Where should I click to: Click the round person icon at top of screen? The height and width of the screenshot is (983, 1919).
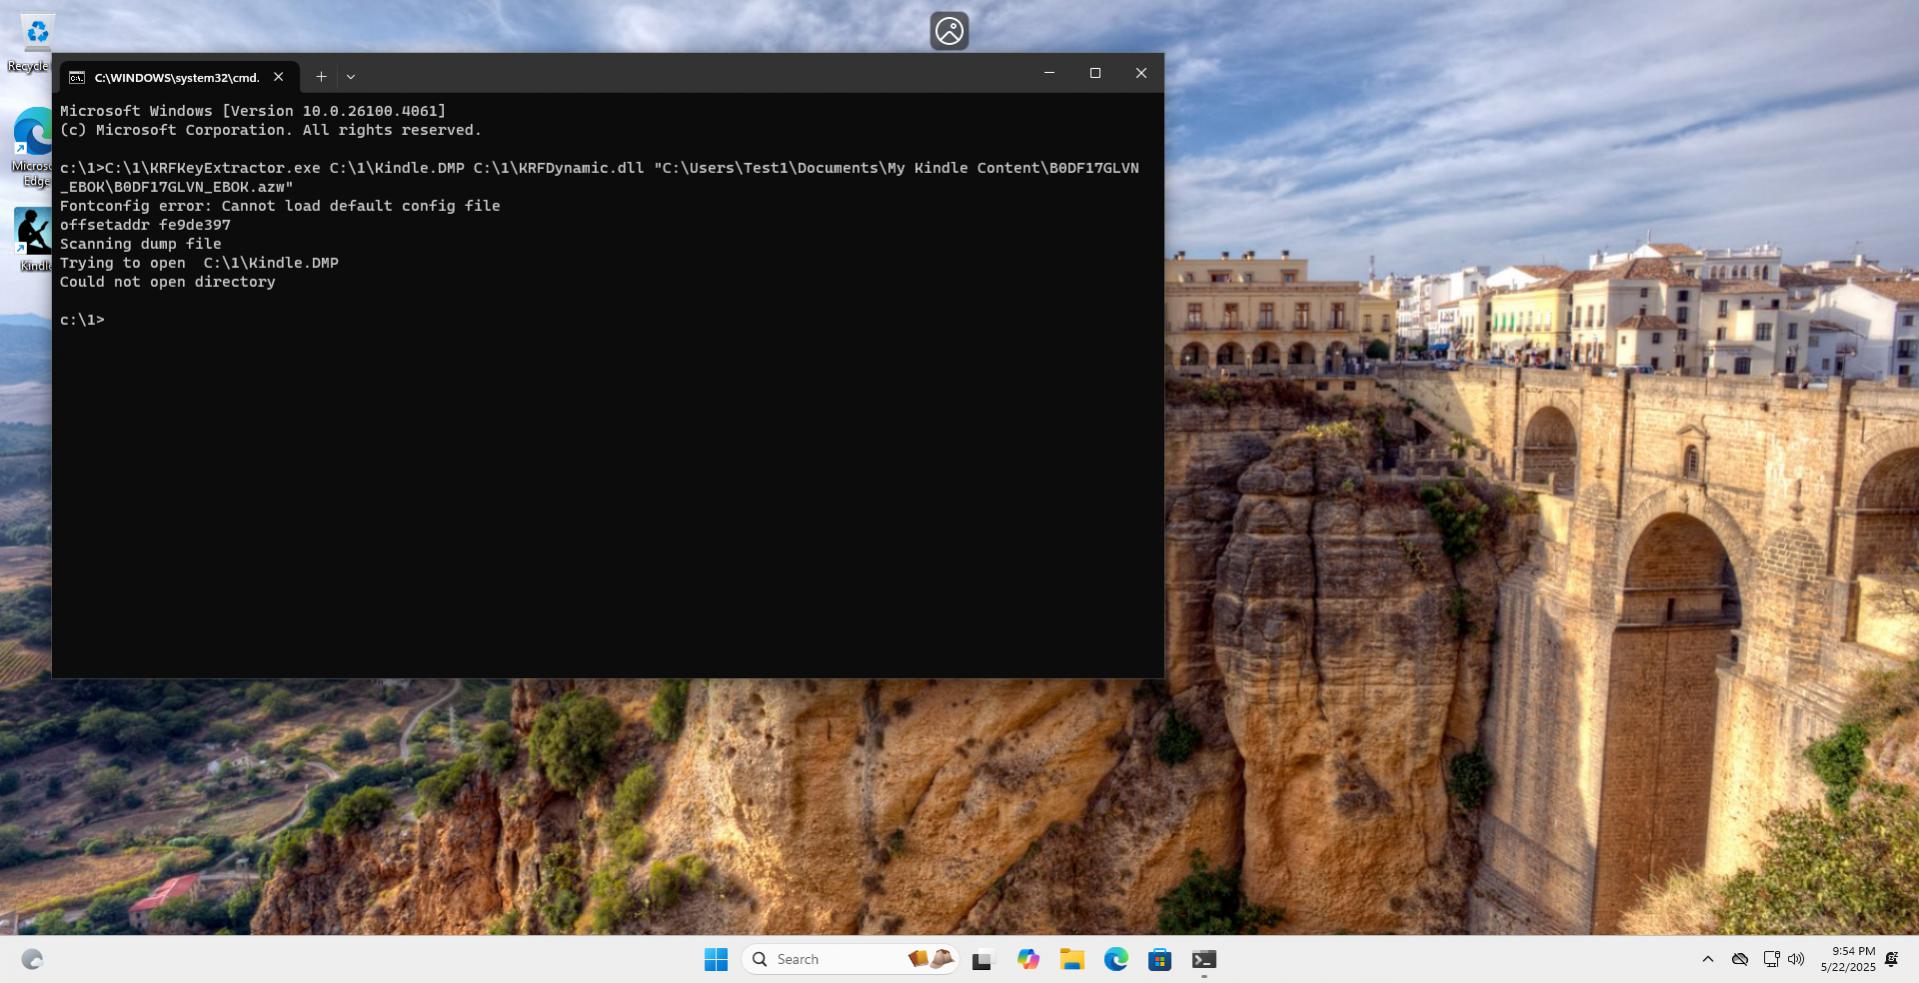[x=949, y=31]
